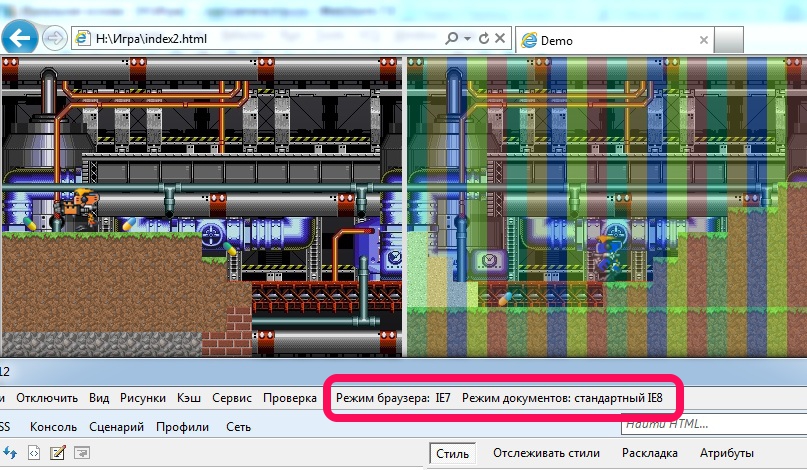Open the Отключить menu
The width and height of the screenshot is (807, 470).
click(x=47, y=398)
